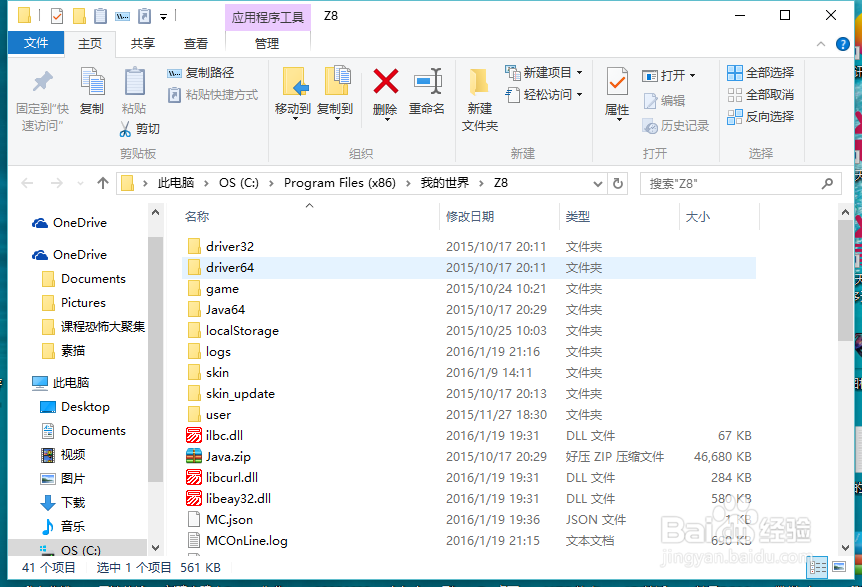Click the Pin to Quick access icon
Image resolution: width=862 pixels, height=587 pixels.
coord(42,82)
